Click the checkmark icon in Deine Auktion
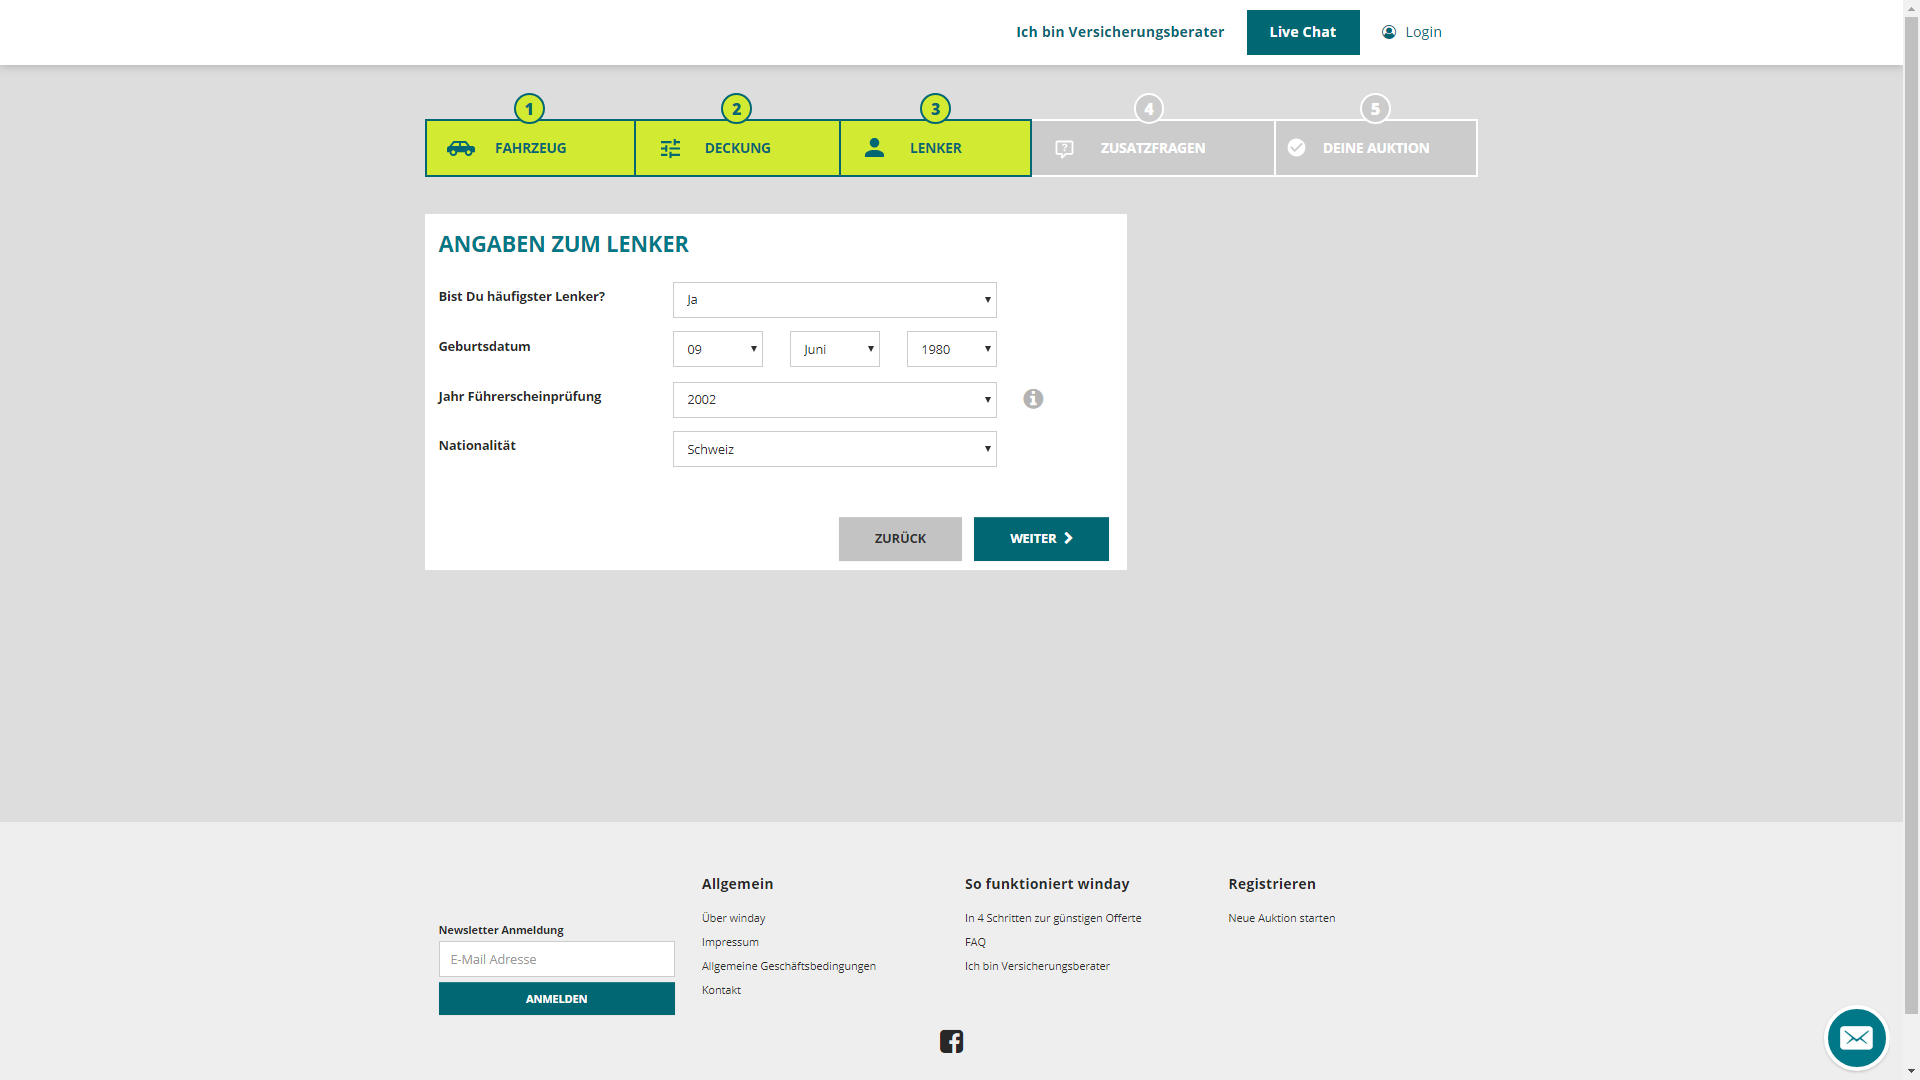The height and width of the screenshot is (1080, 1920). pyautogui.click(x=1296, y=148)
